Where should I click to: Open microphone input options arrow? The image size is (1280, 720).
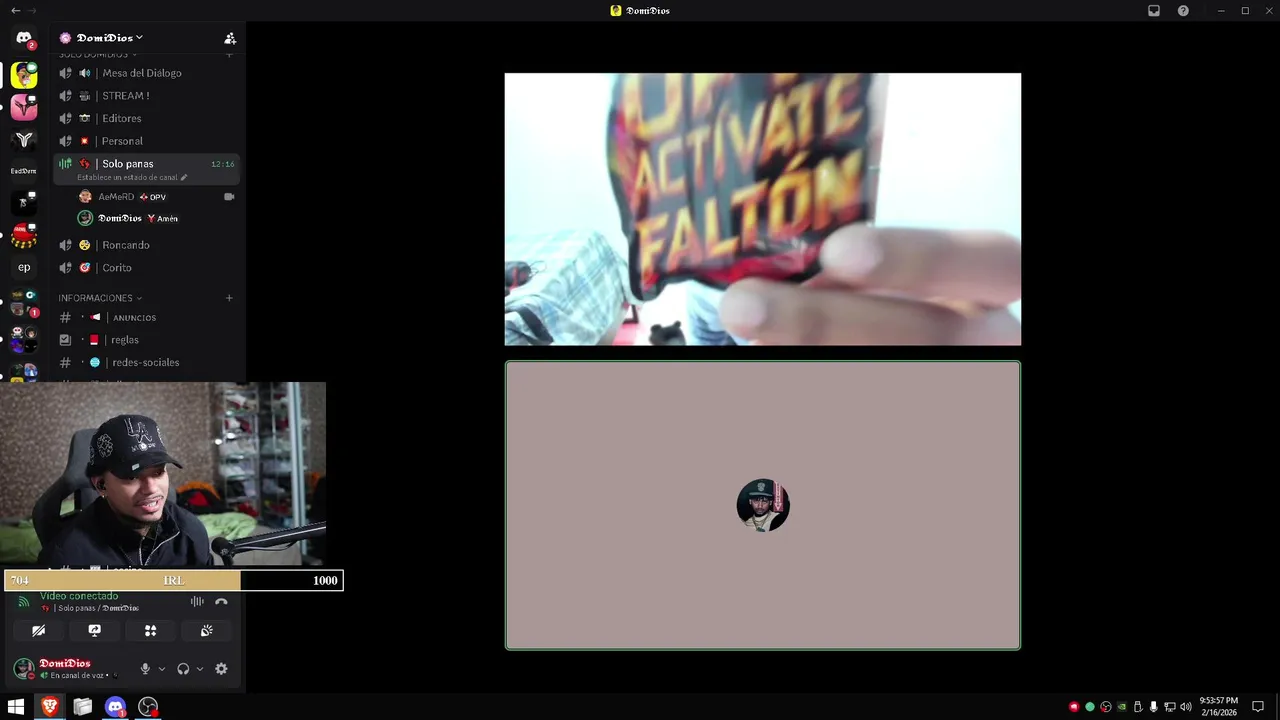coord(162,669)
